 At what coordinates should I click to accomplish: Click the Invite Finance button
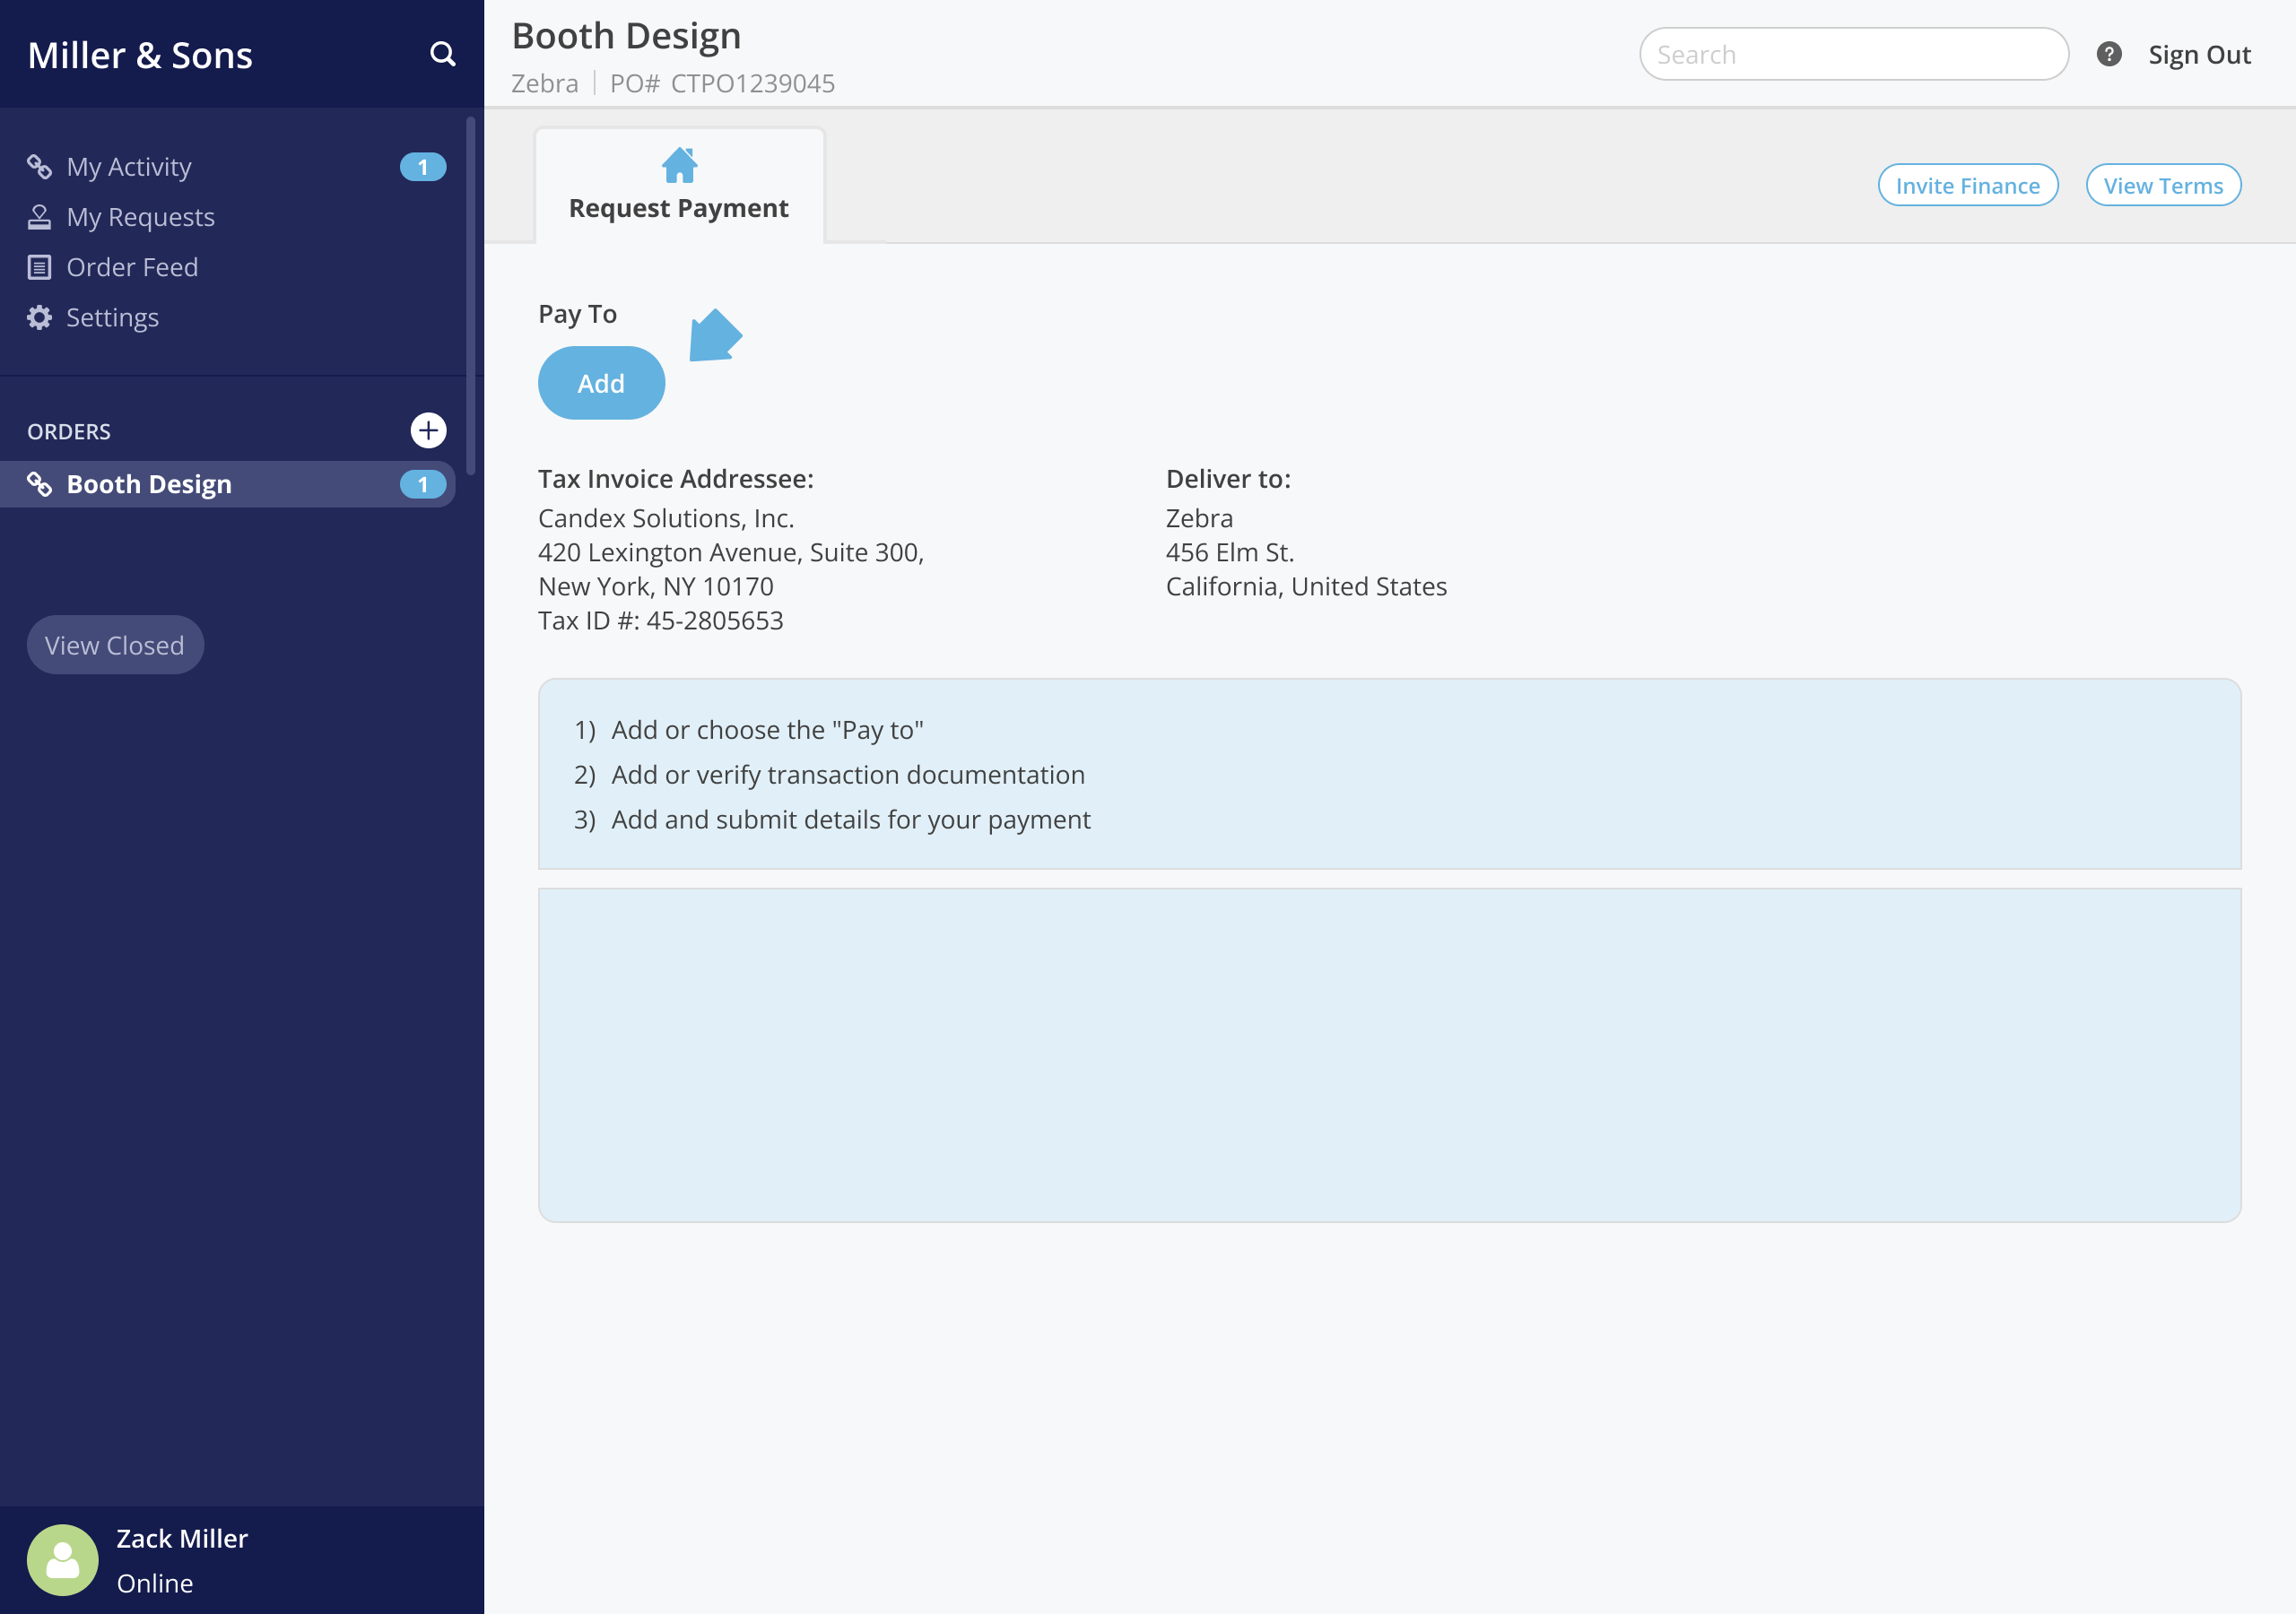pos(1966,185)
